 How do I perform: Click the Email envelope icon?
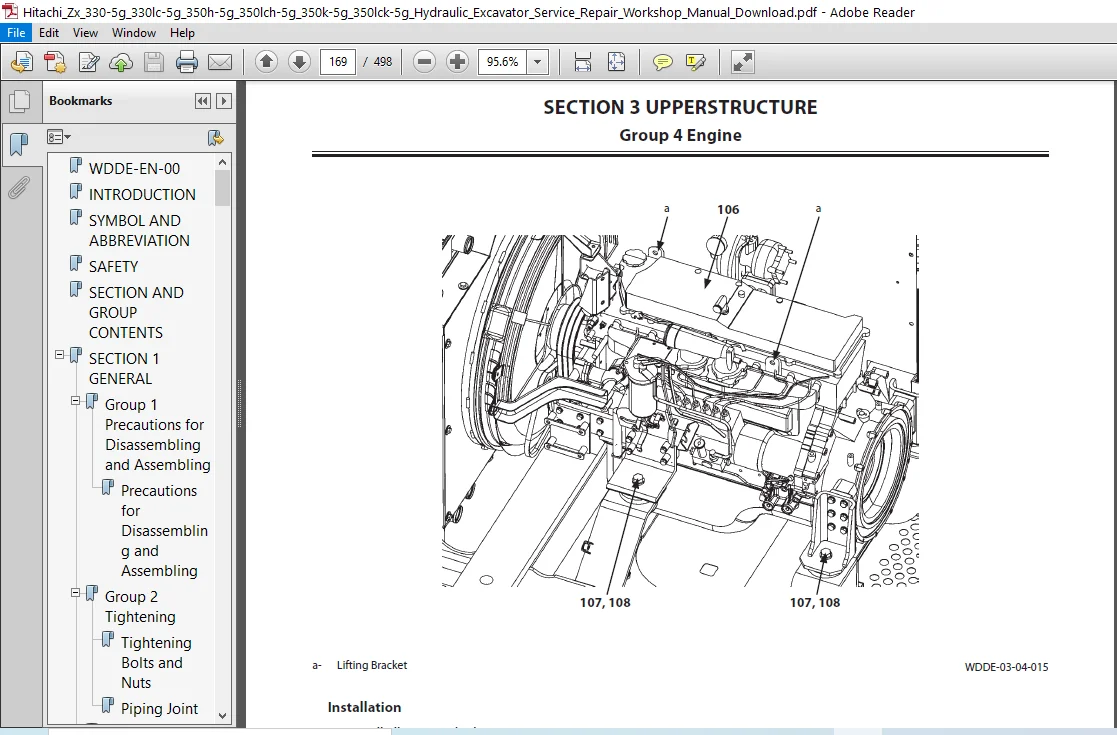point(219,63)
